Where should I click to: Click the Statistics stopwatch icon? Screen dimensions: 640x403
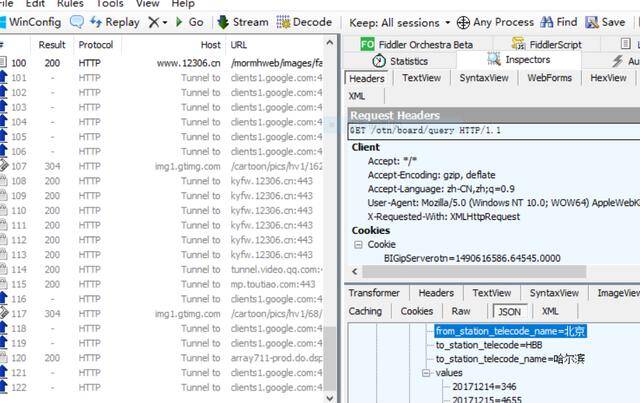point(379,61)
